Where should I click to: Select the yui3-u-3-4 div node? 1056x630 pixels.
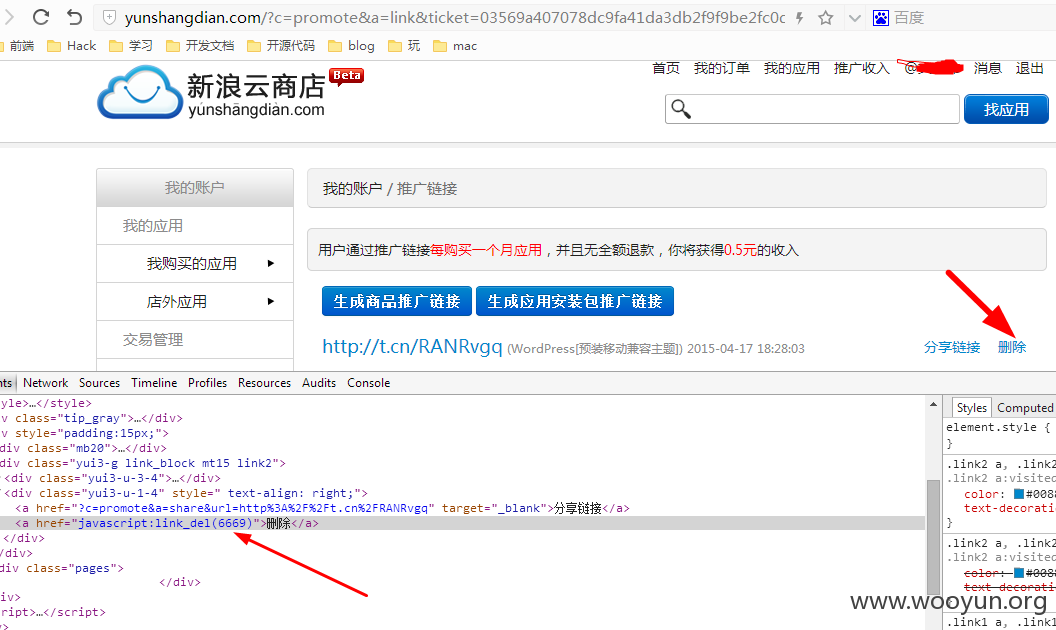click(x=112, y=478)
